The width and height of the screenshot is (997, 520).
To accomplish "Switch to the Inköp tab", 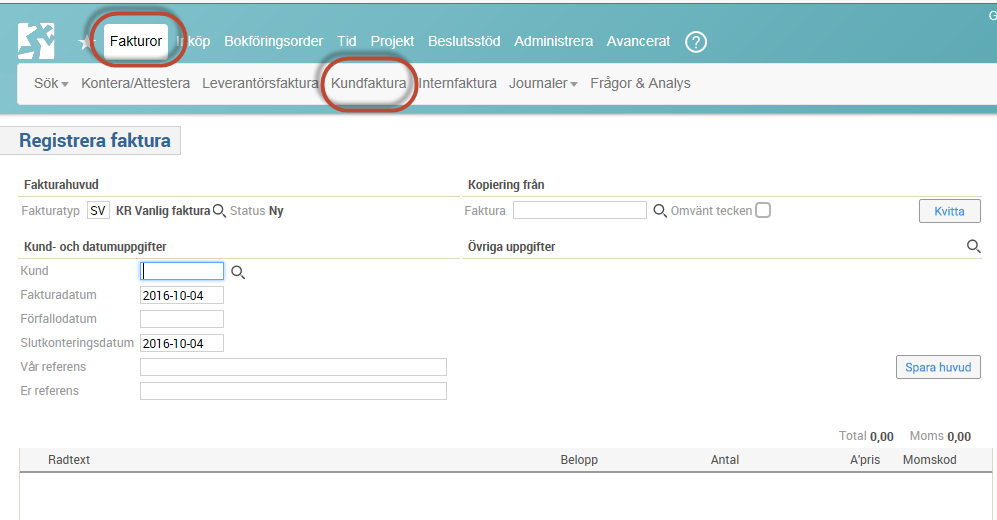I will (193, 41).
